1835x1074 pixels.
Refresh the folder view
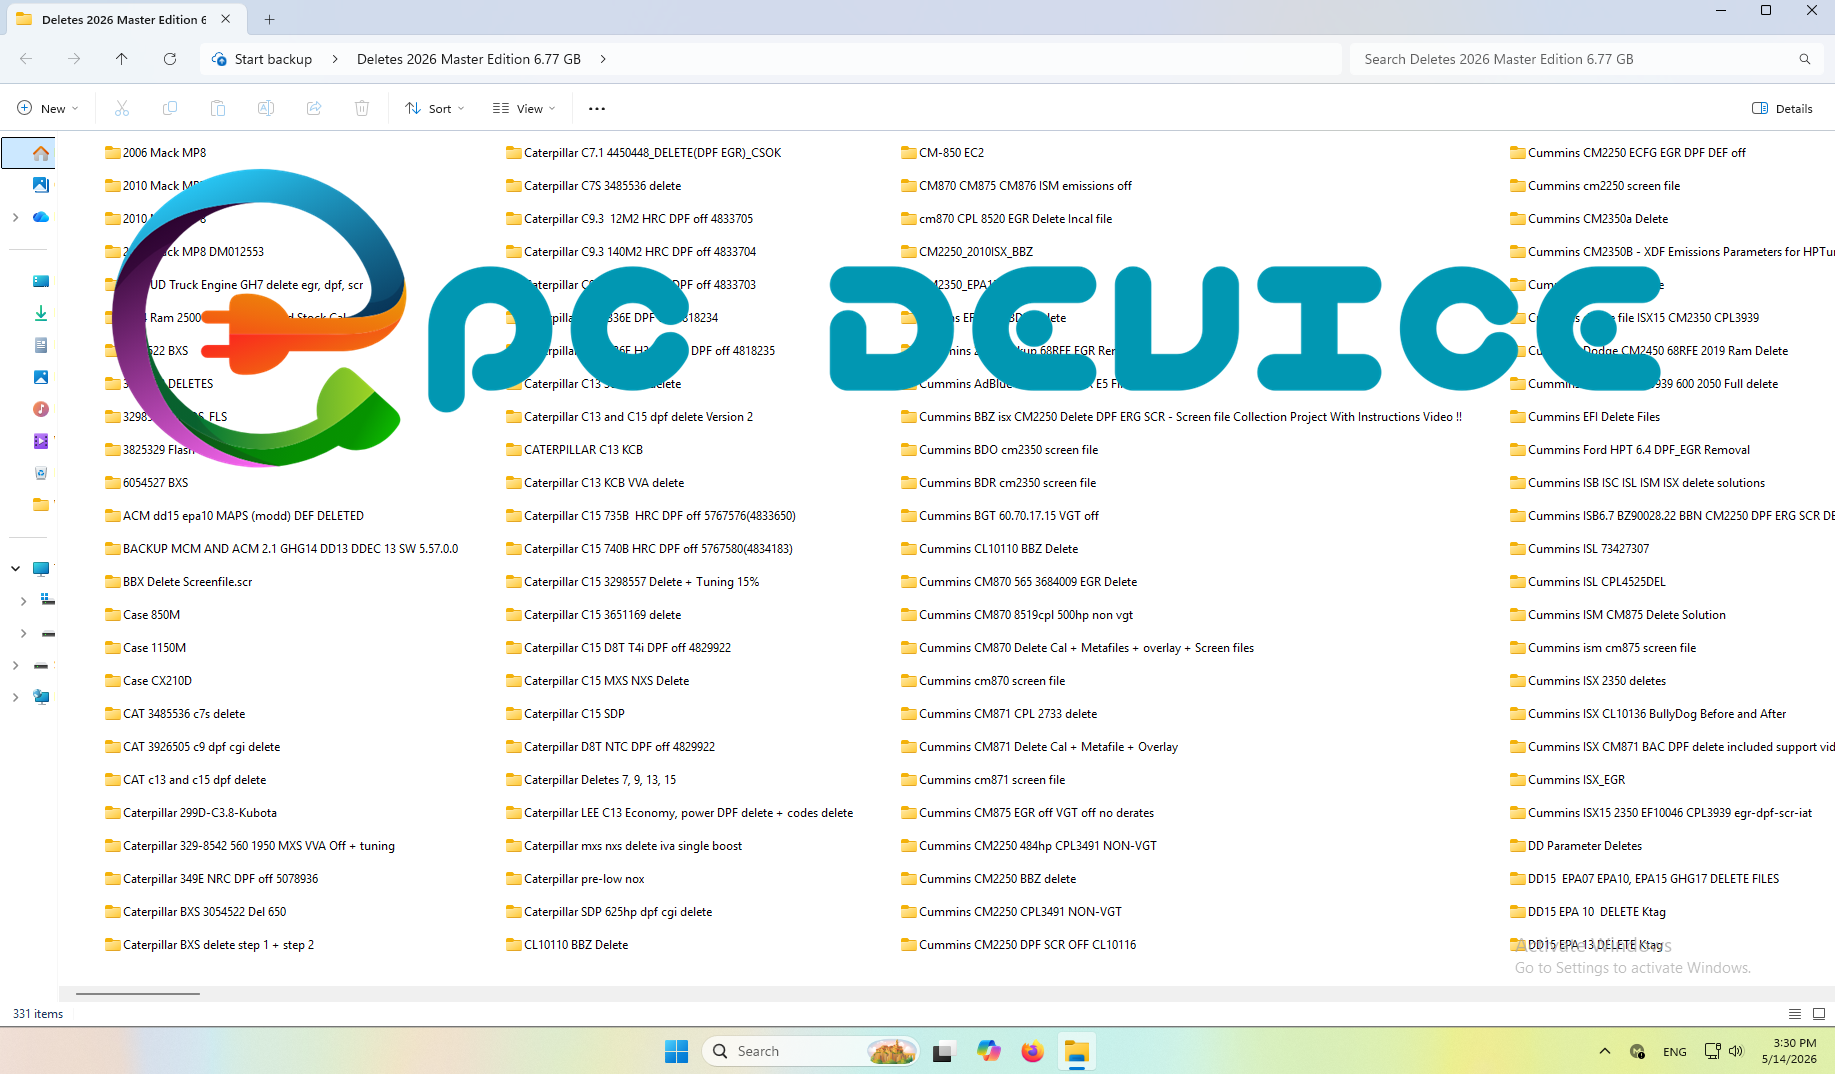point(170,59)
